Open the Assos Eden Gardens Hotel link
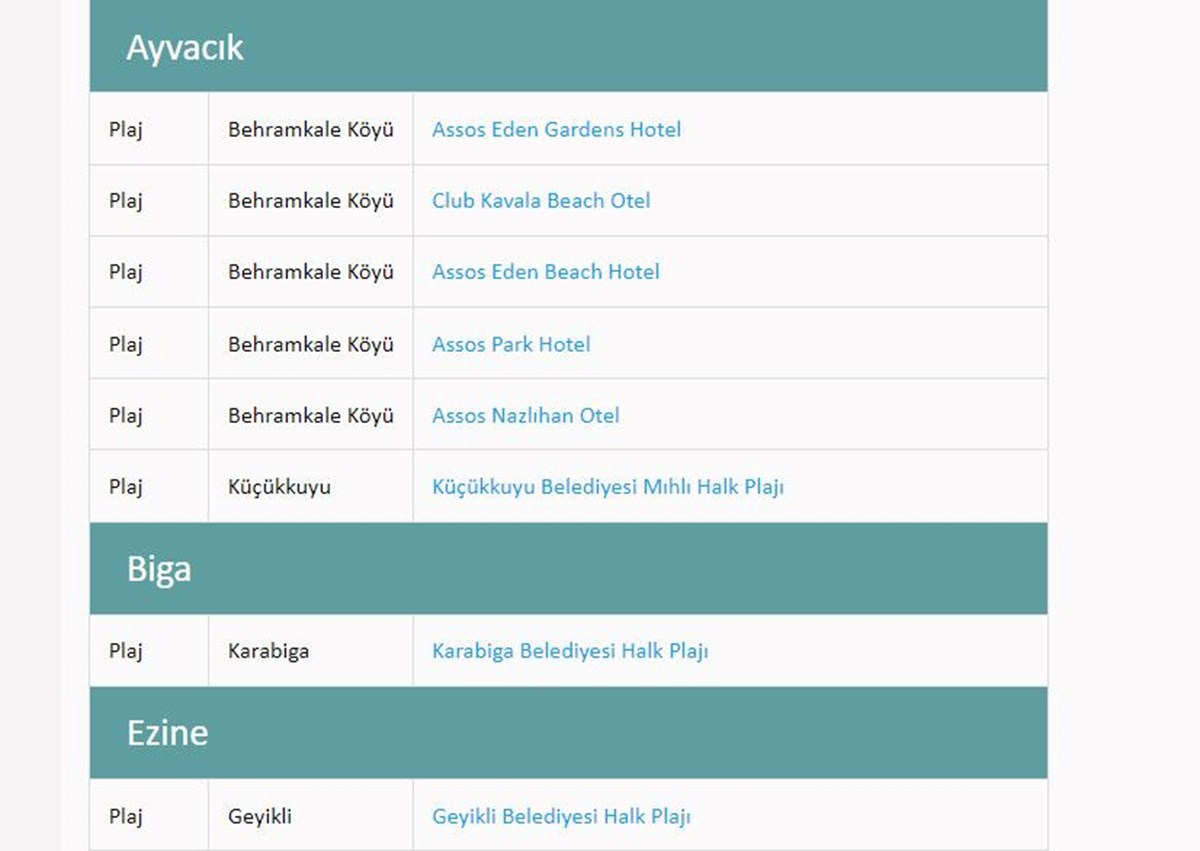The image size is (1200, 851). coord(556,129)
